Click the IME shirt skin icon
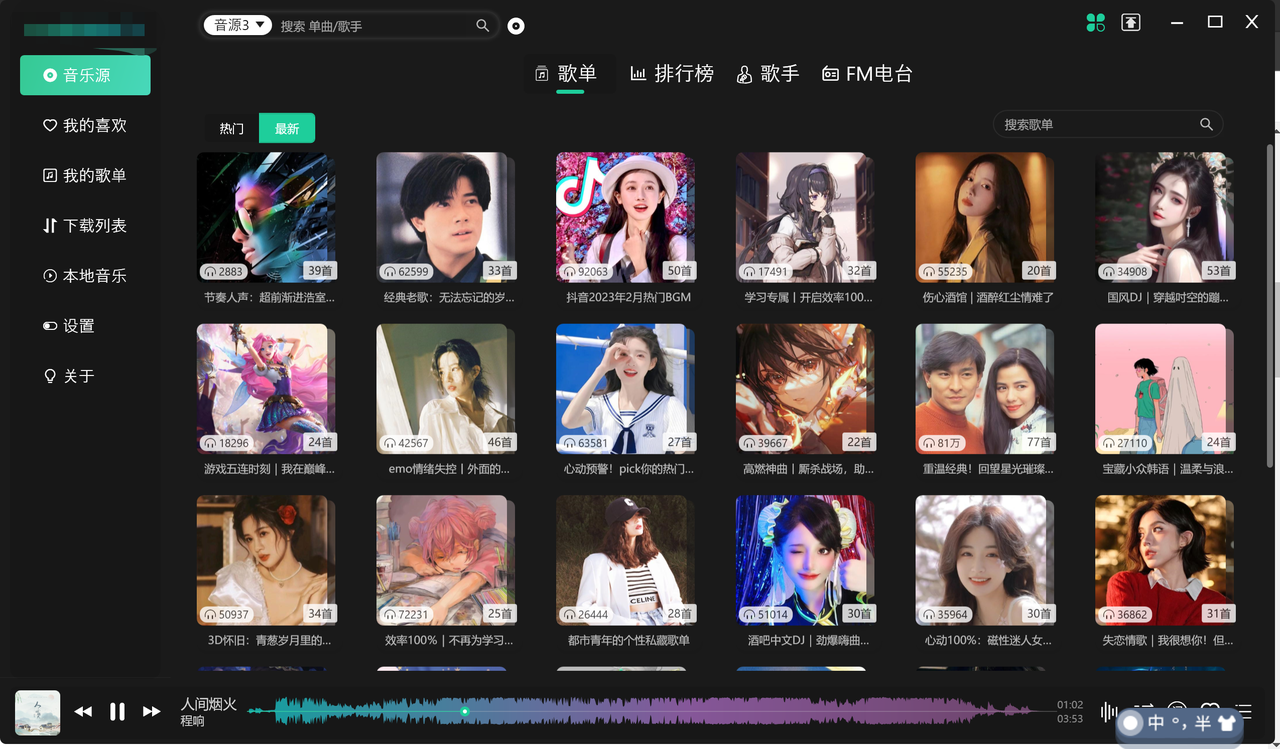This screenshot has height=749, width=1280. [1226, 723]
